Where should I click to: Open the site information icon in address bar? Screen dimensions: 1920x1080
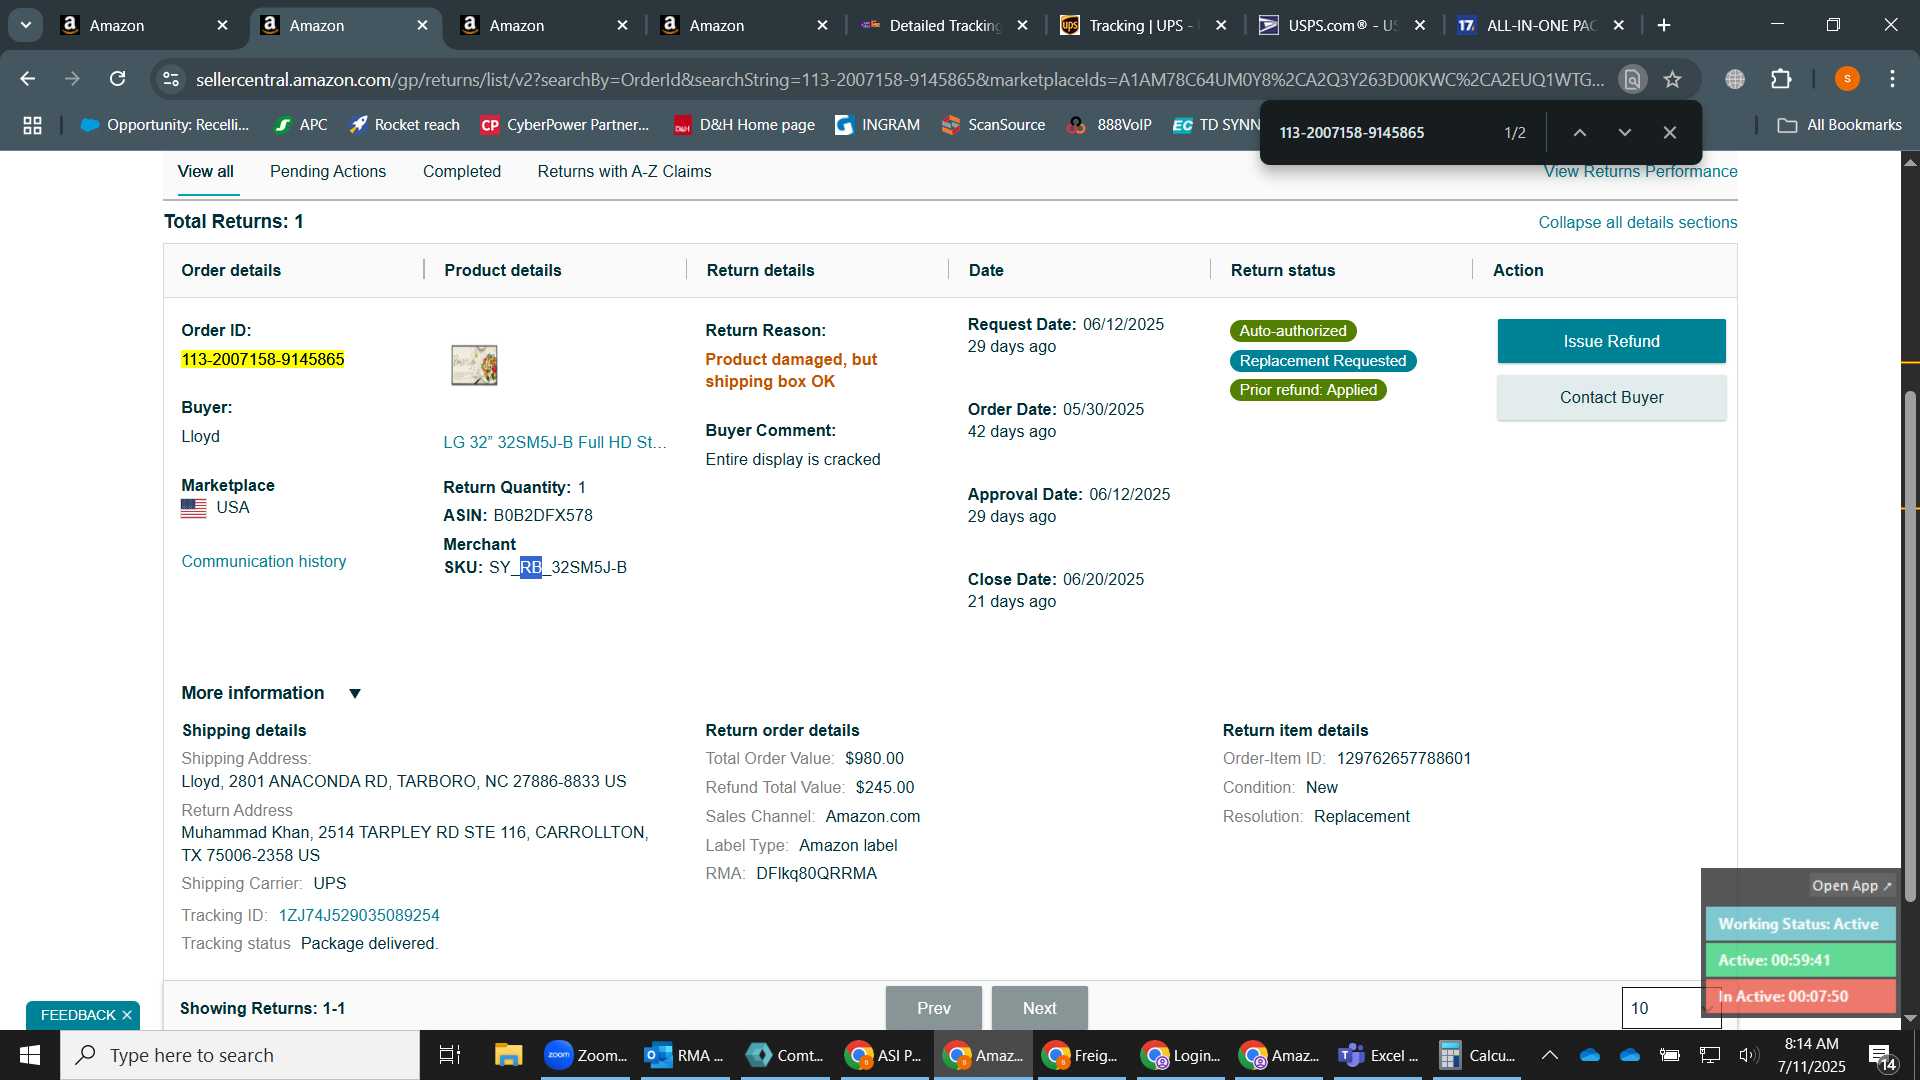[x=172, y=79]
